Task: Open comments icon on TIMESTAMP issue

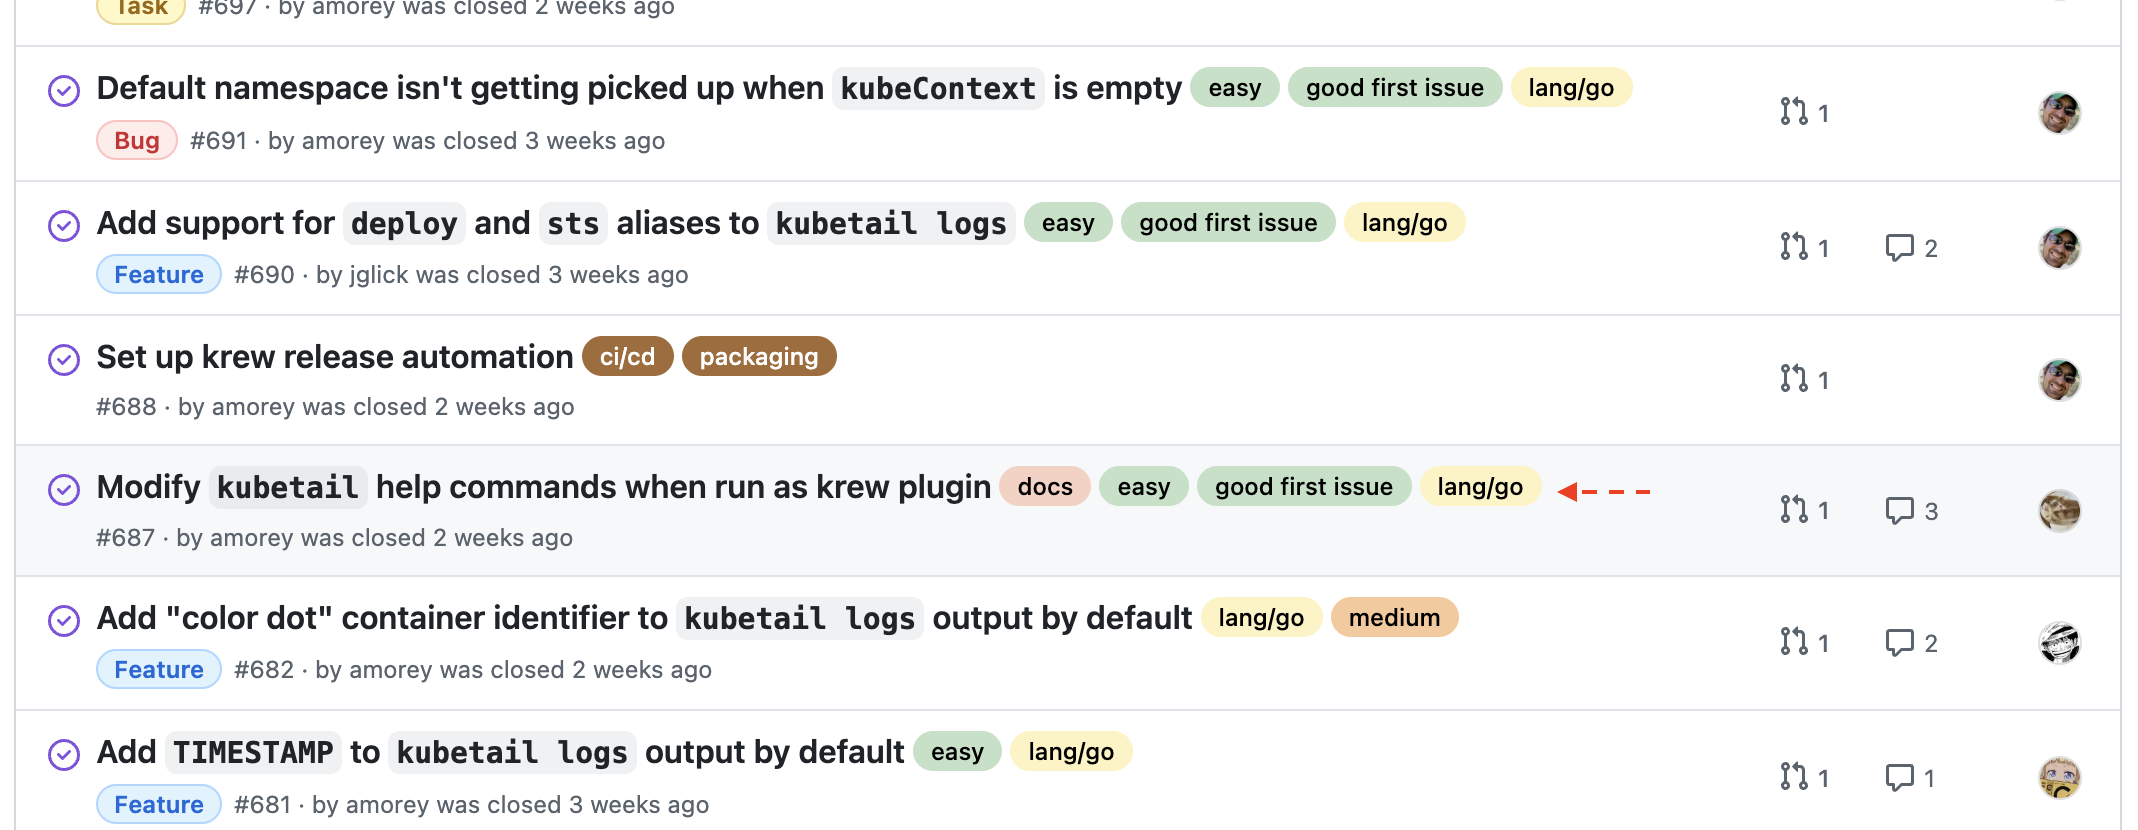Action: pyautogui.click(x=1899, y=777)
